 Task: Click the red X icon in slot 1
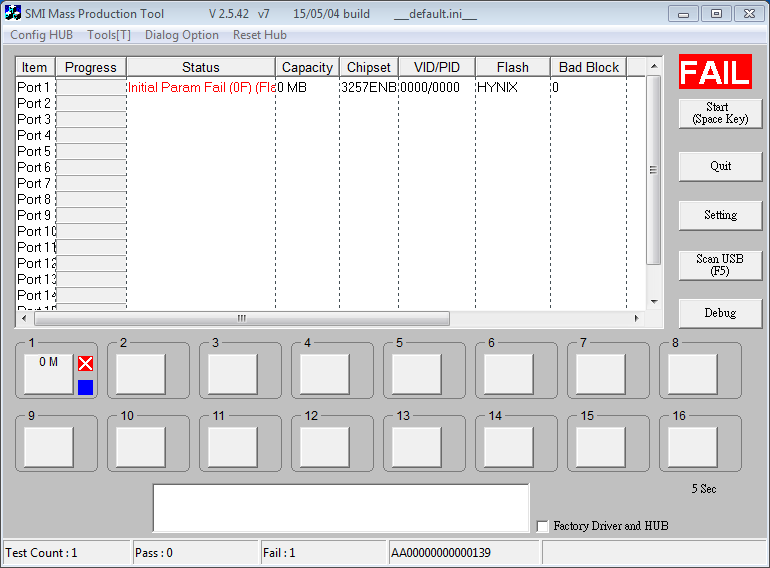click(x=85, y=364)
